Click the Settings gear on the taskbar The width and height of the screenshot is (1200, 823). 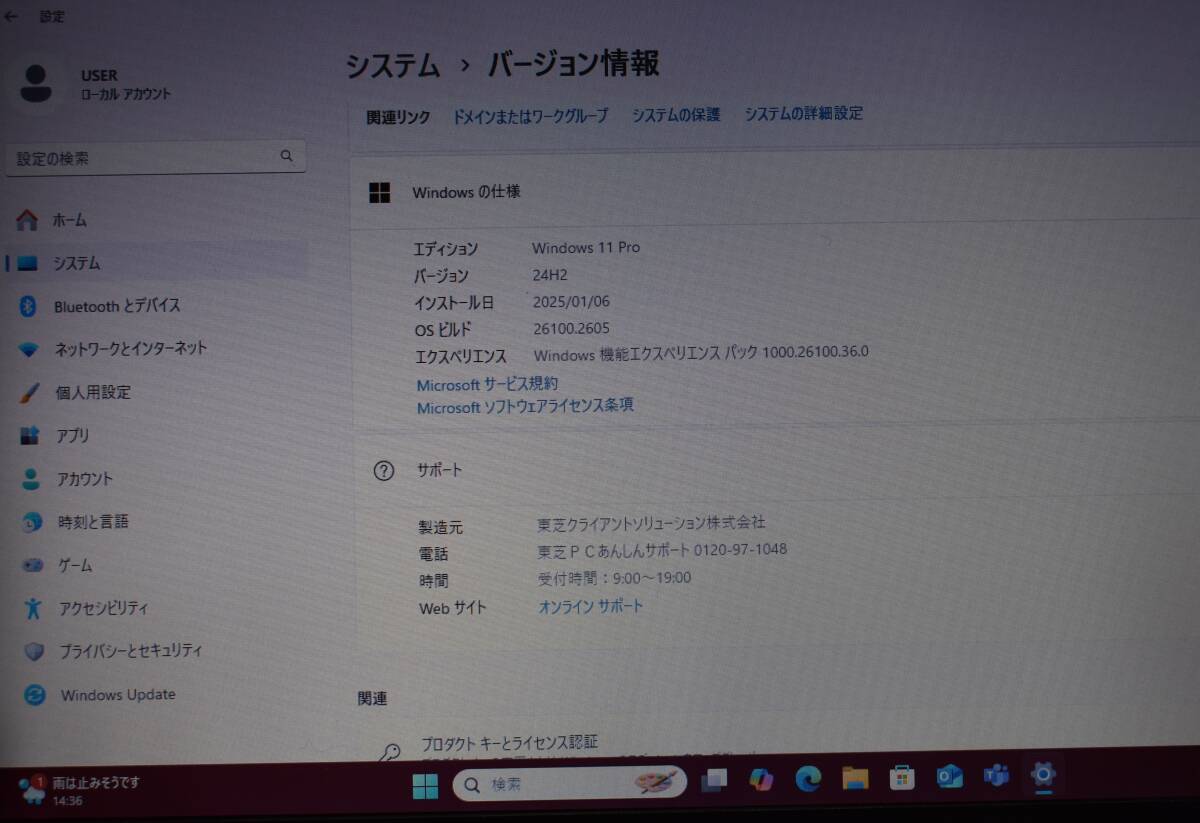tap(1043, 774)
